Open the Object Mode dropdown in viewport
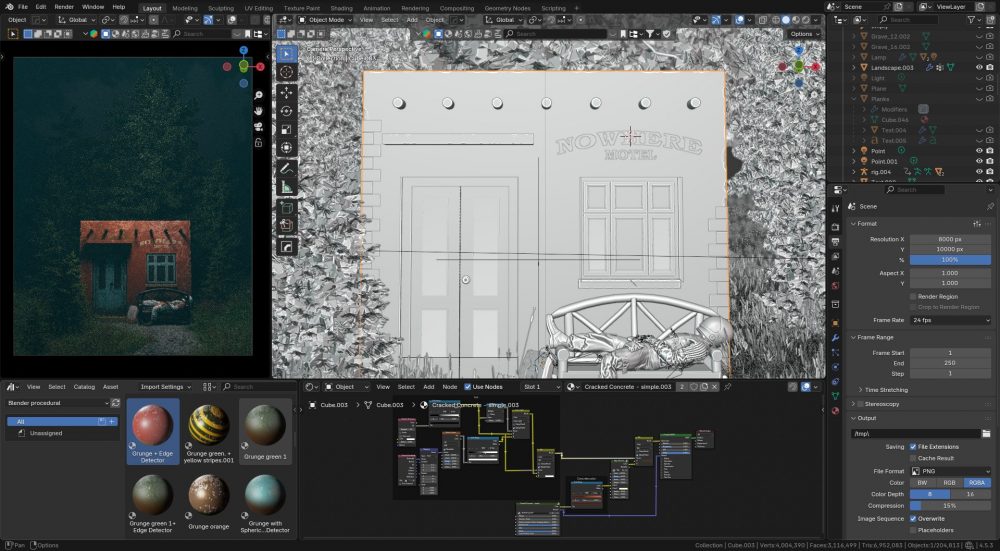Viewport: 1000px width, 551px height. [325, 20]
